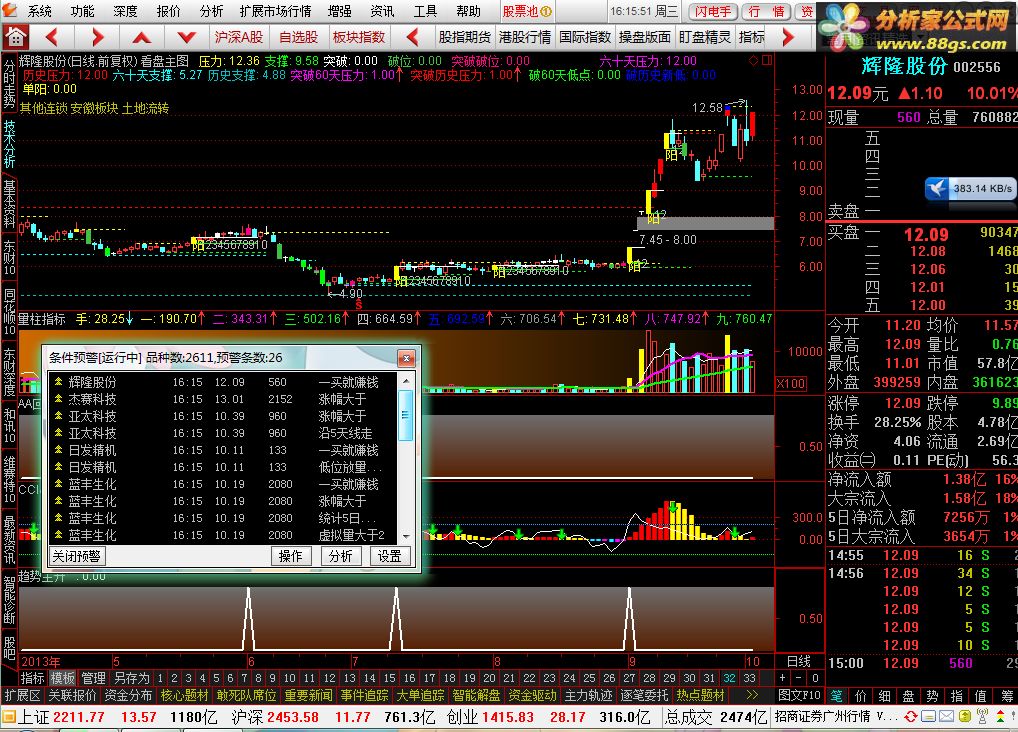
Task: Open the 分析 menu
Action: 211,11
